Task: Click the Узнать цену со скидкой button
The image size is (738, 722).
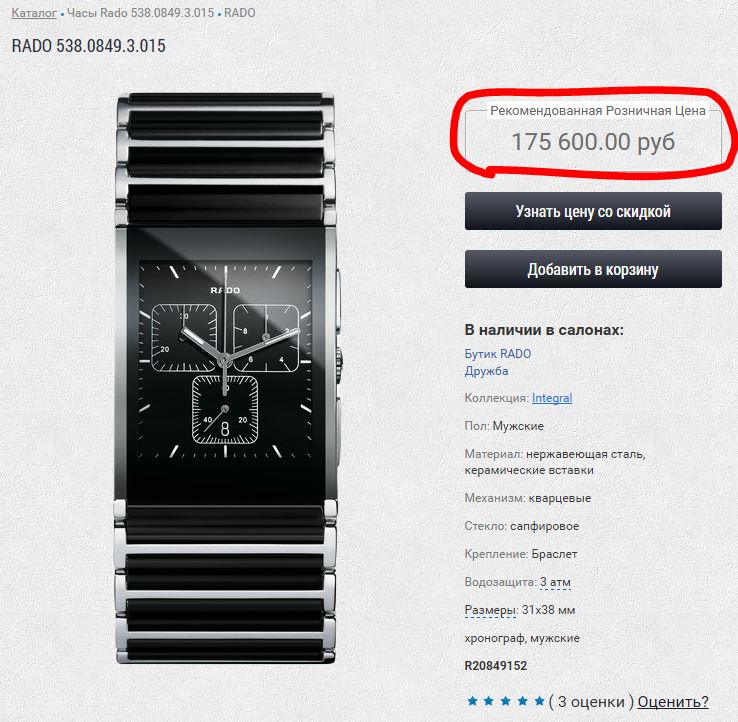Action: click(593, 211)
